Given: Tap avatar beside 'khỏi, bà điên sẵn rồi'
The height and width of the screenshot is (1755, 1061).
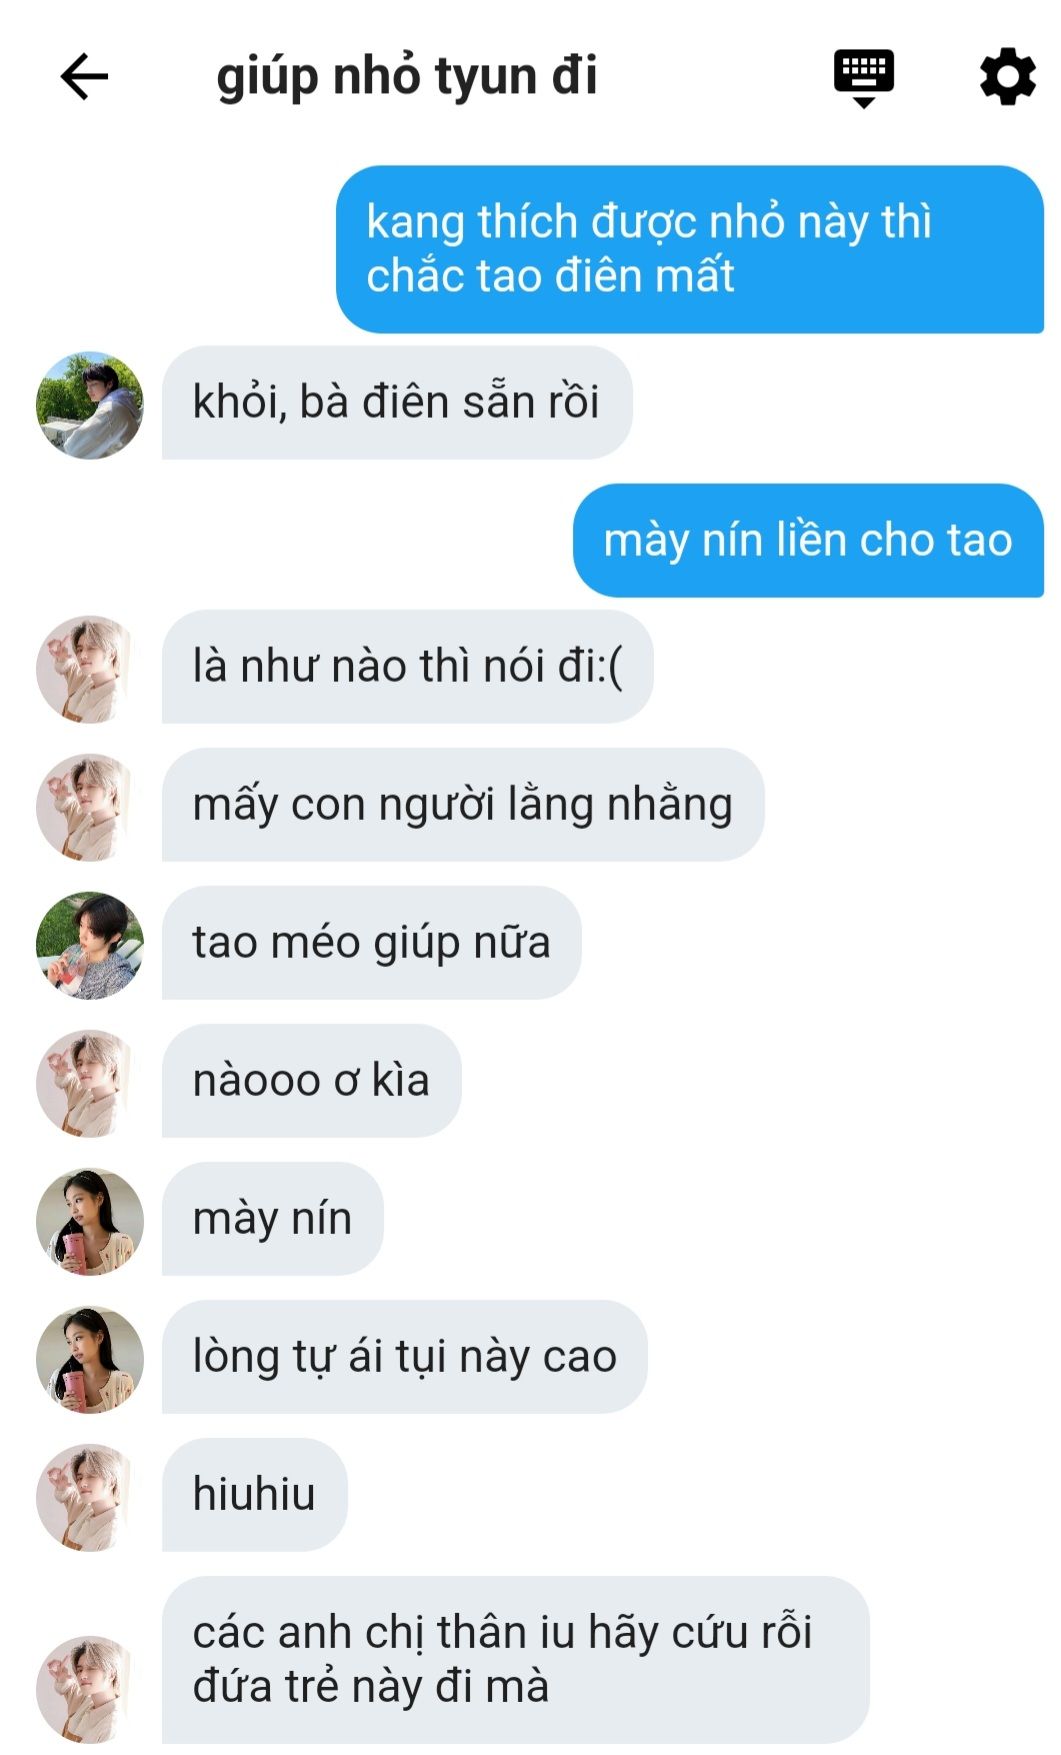Looking at the screenshot, I should [90, 405].
